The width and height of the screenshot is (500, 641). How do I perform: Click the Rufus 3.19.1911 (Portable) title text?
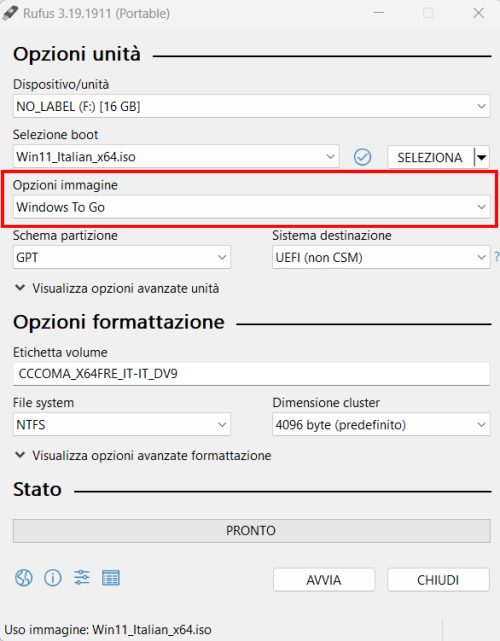tap(96, 13)
